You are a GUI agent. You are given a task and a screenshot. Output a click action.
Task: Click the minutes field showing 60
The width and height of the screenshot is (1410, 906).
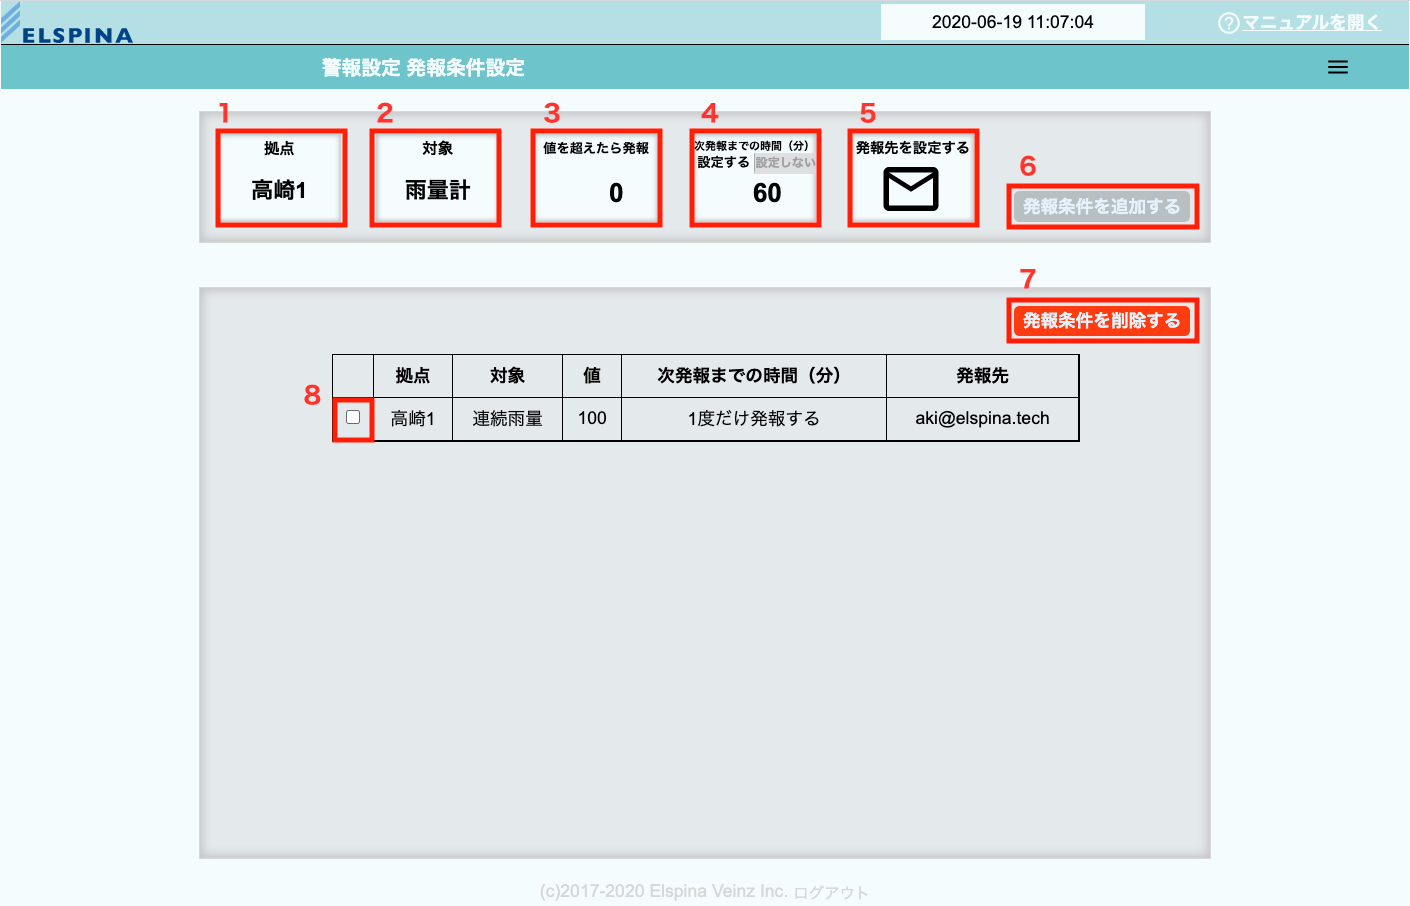pos(767,193)
